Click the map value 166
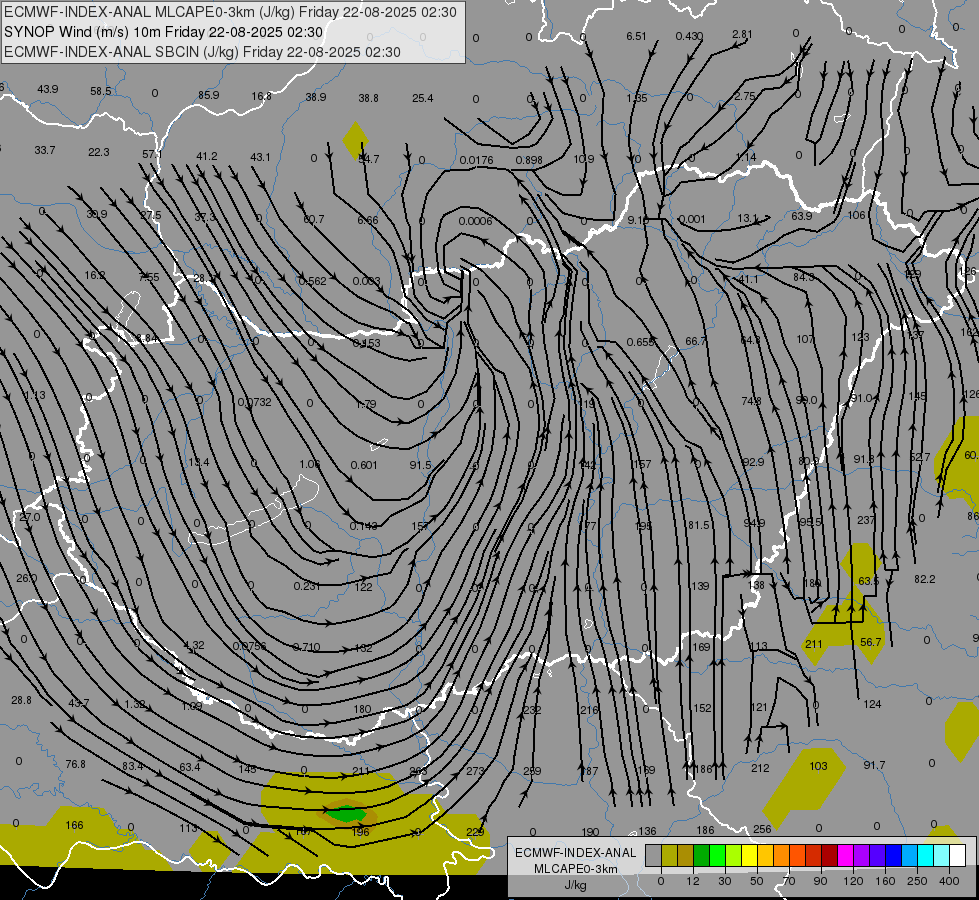Screen dimensions: 979x900 (74, 826)
